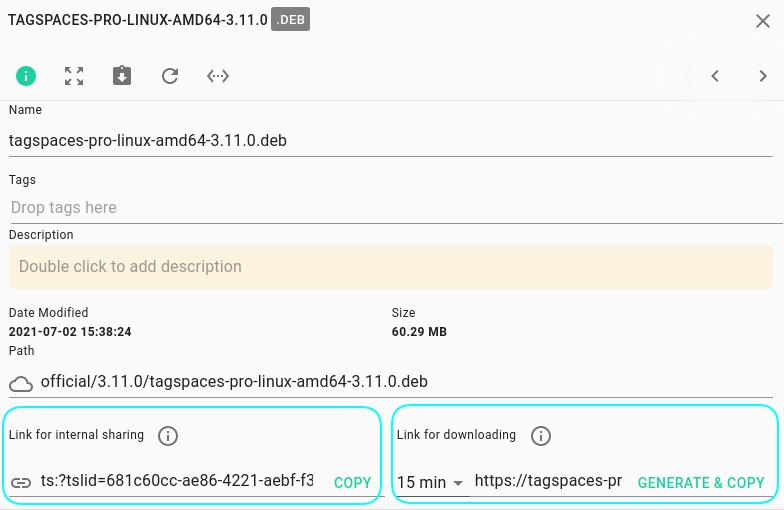Click the Drop tags here field
784x510 pixels.
pyautogui.click(x=396, y=208)
